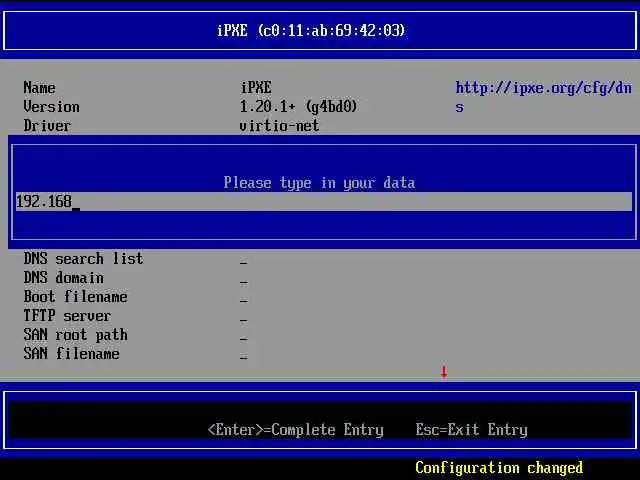
Task: Click the iPXE name value
Action: [256, 88]
